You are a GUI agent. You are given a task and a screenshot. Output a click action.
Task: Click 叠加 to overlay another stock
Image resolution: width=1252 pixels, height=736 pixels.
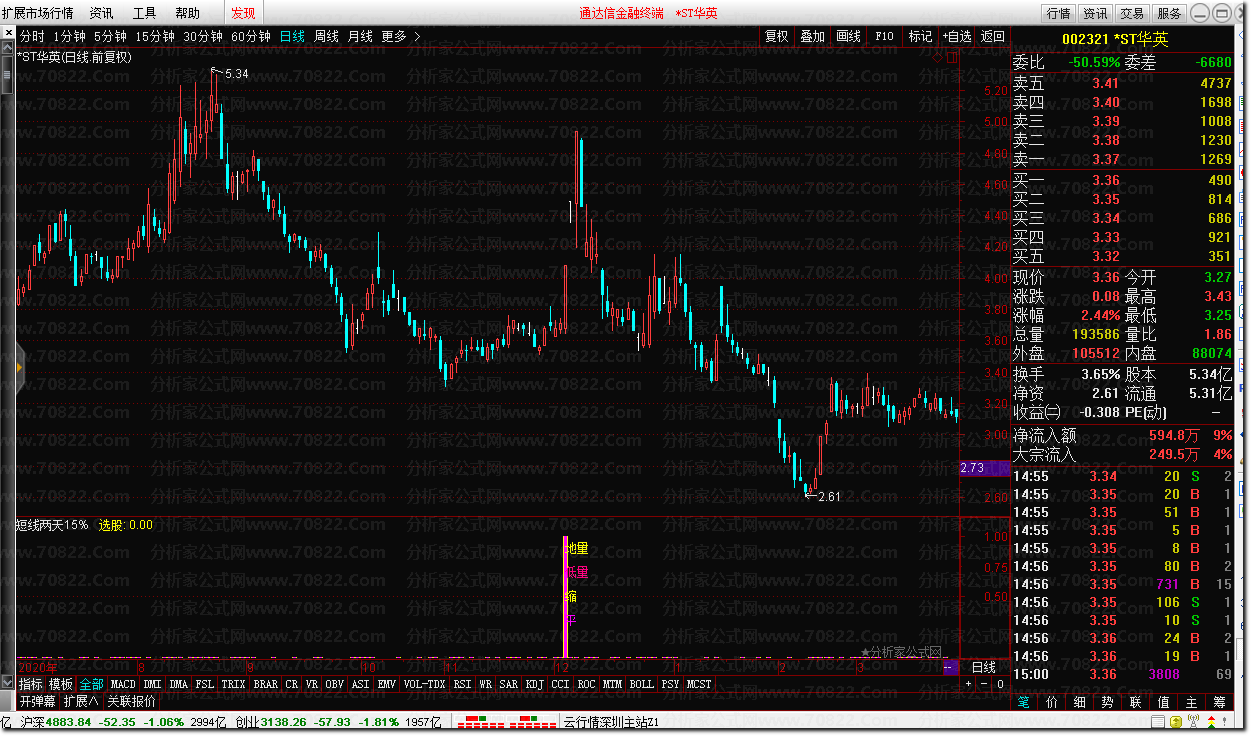point(812,36)
